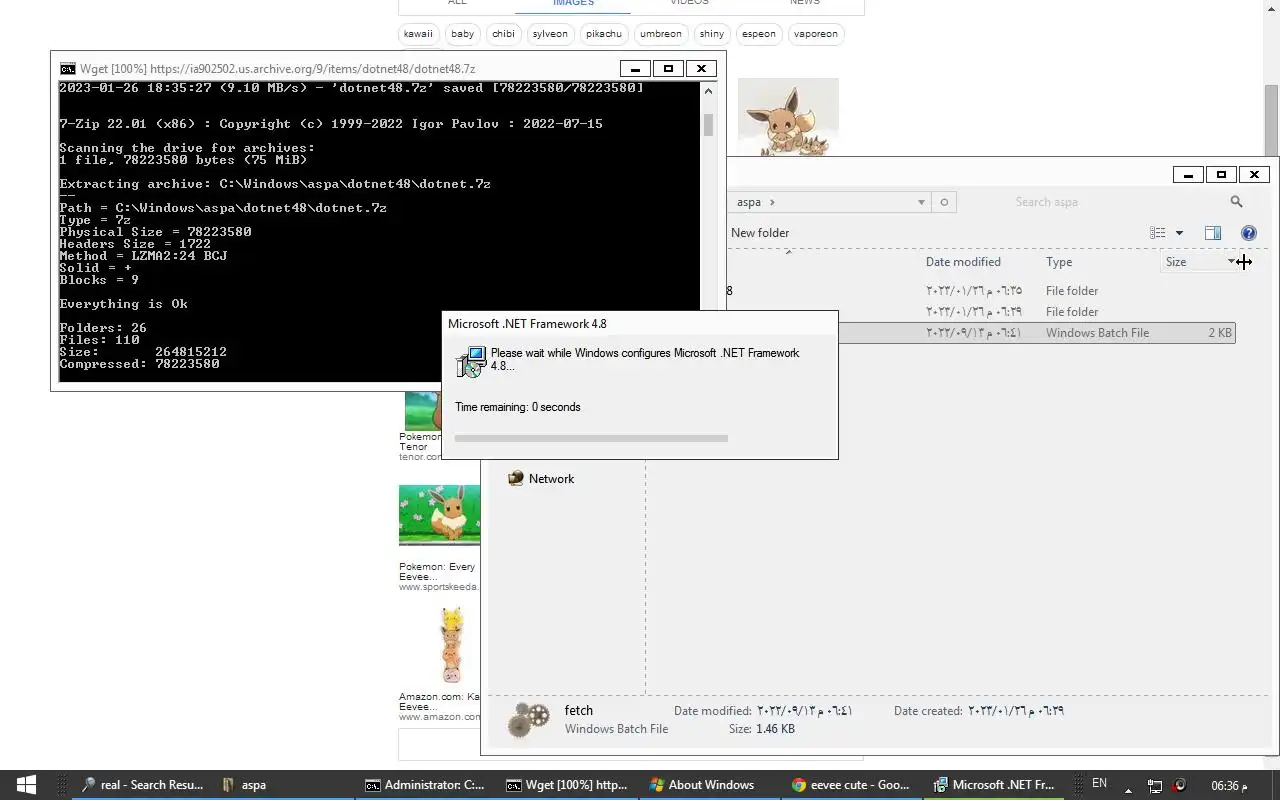Sort by the Date modified column header
Image resolution: width=1280 pixels, height=800 pixels.
click(x=963, y=262)
